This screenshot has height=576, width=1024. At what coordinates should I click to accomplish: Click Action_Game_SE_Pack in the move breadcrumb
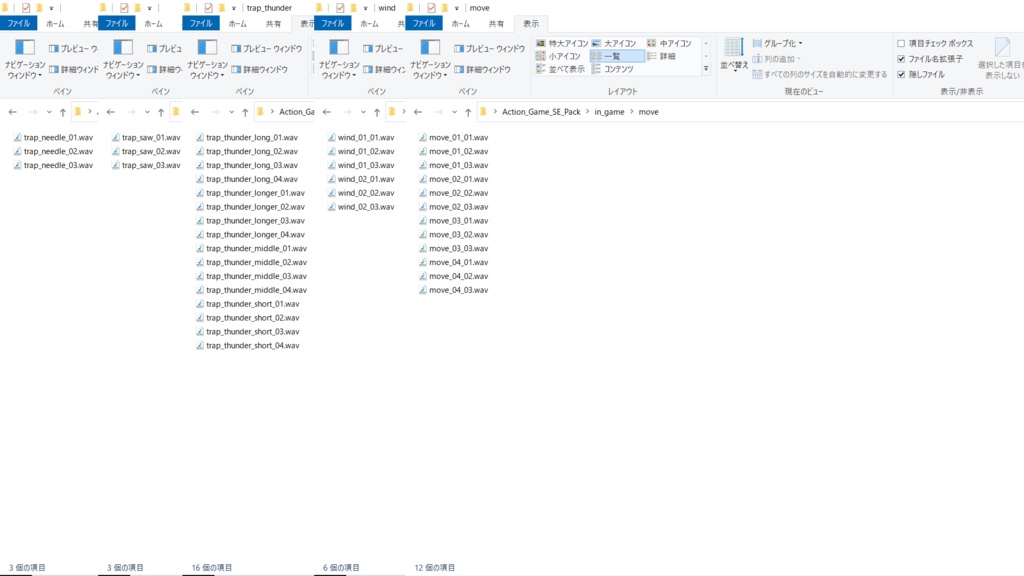(541, 112)
